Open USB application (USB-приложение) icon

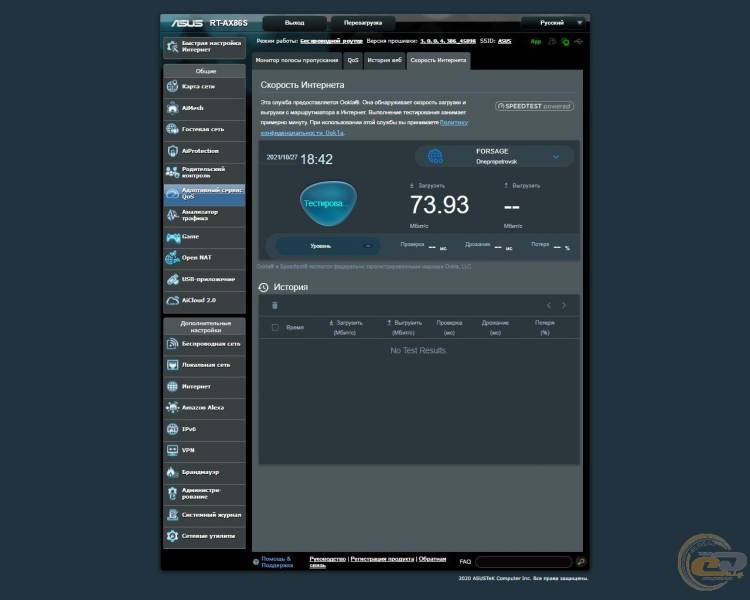pyautogui.click(x=172, y=279)
